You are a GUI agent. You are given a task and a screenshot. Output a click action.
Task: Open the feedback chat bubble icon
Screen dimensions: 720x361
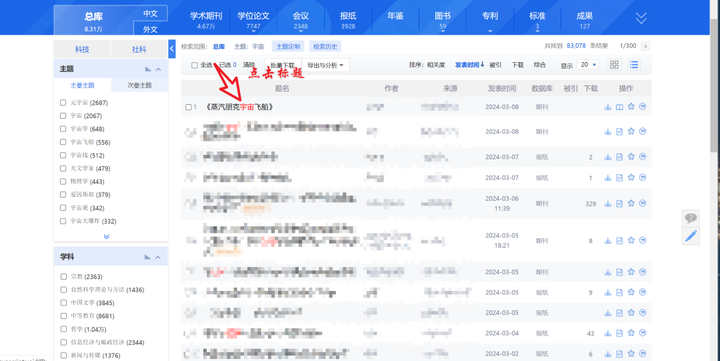pyautogui.click(x=691, y=218)
